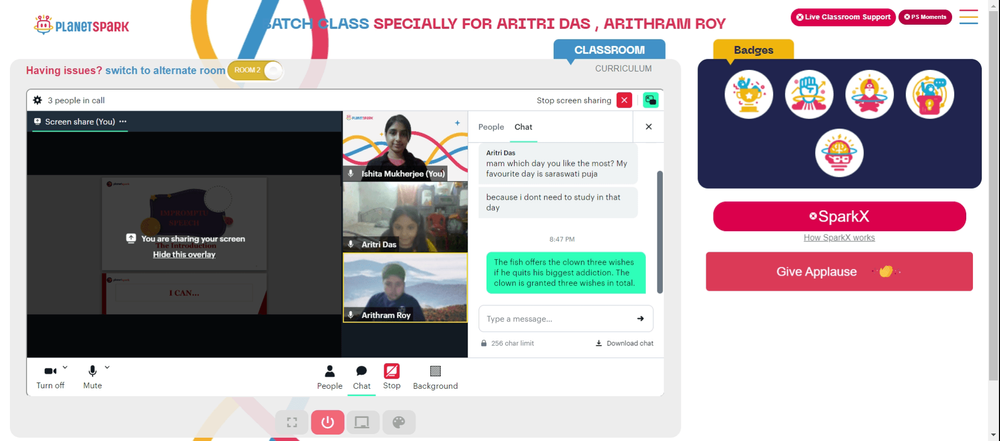Expand camera options arrow next to Turn off
This screenshot has height=441, width=1000.
click(65, 367)
